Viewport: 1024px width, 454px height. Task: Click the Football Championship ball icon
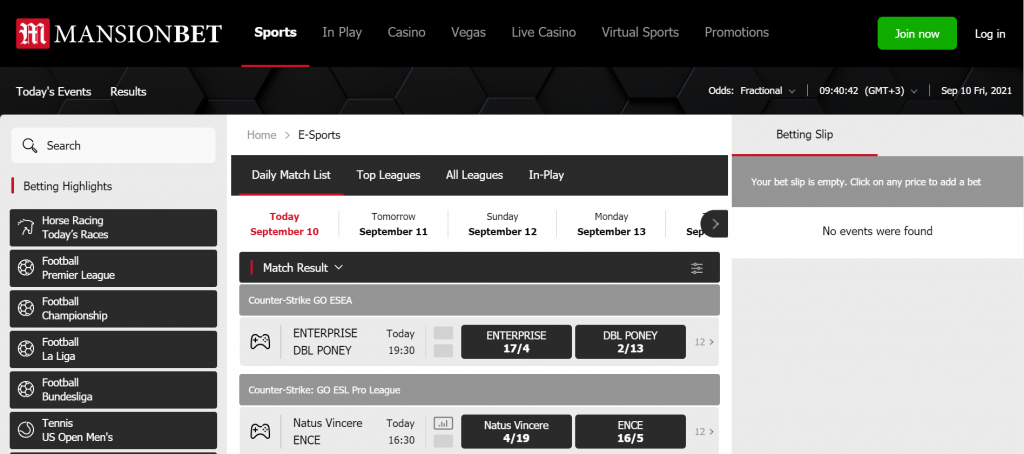[x=26, y=308]
